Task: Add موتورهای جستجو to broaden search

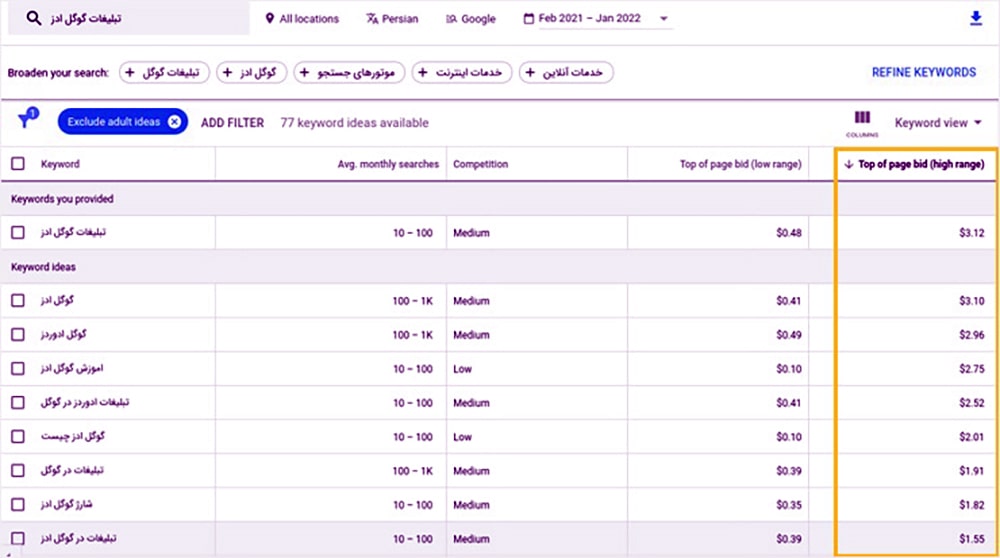Action: click(x=349, y=72)
